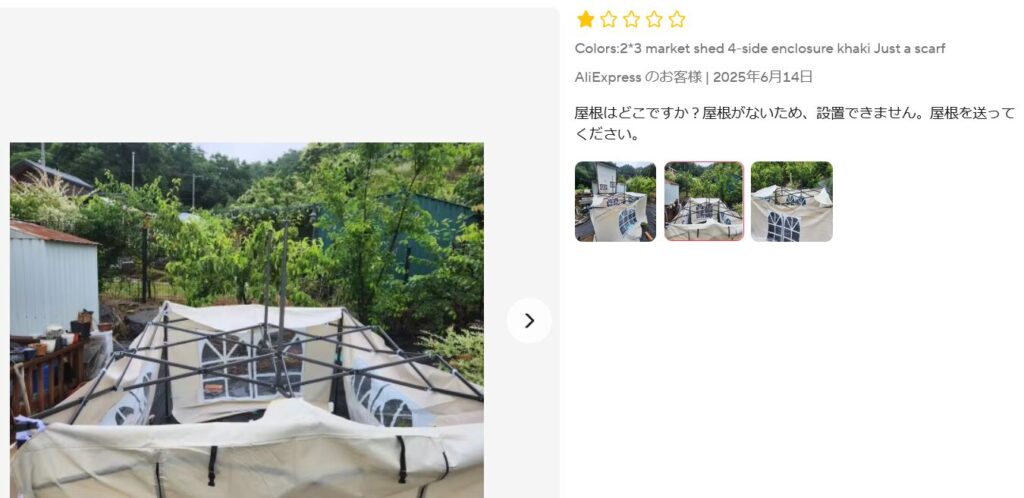1024x498 pixels.
Task: Select the highlighted second review thumbnail
Action: [x=704, y=202]
